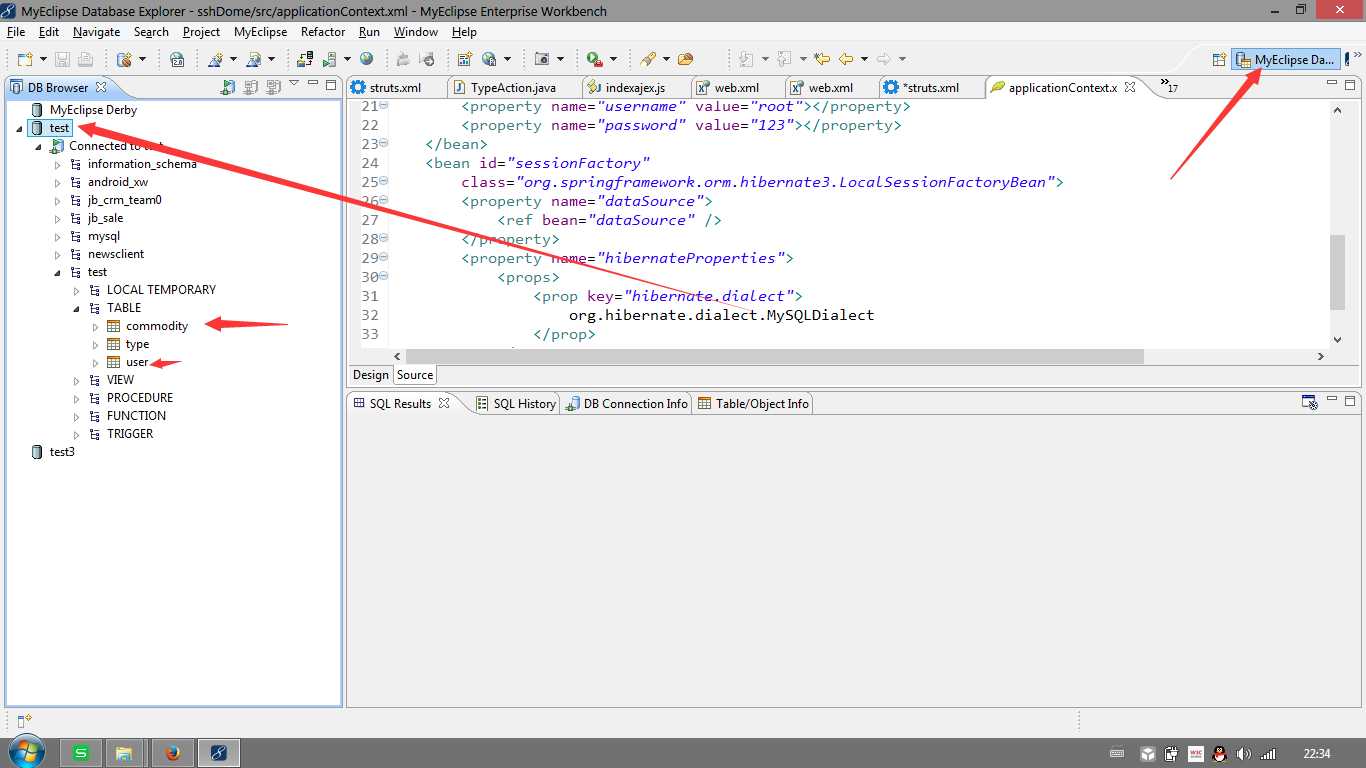Click the Open Perspective icon
Viewport: 1366px width, 768px height.
pyautogui.click(x=1219, y=59)
